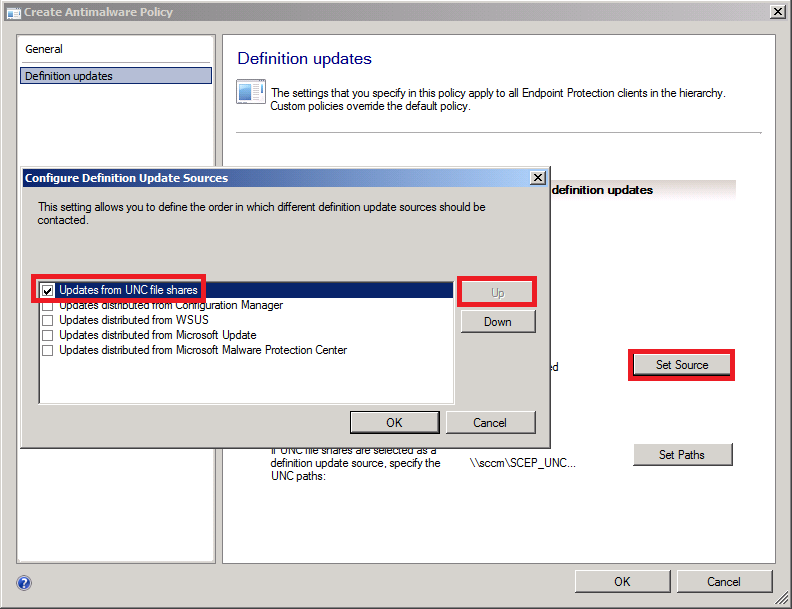Check Updates distributed from WSUS
The width and height of the screenshot is (792, 609).
(x=47, y=321)
